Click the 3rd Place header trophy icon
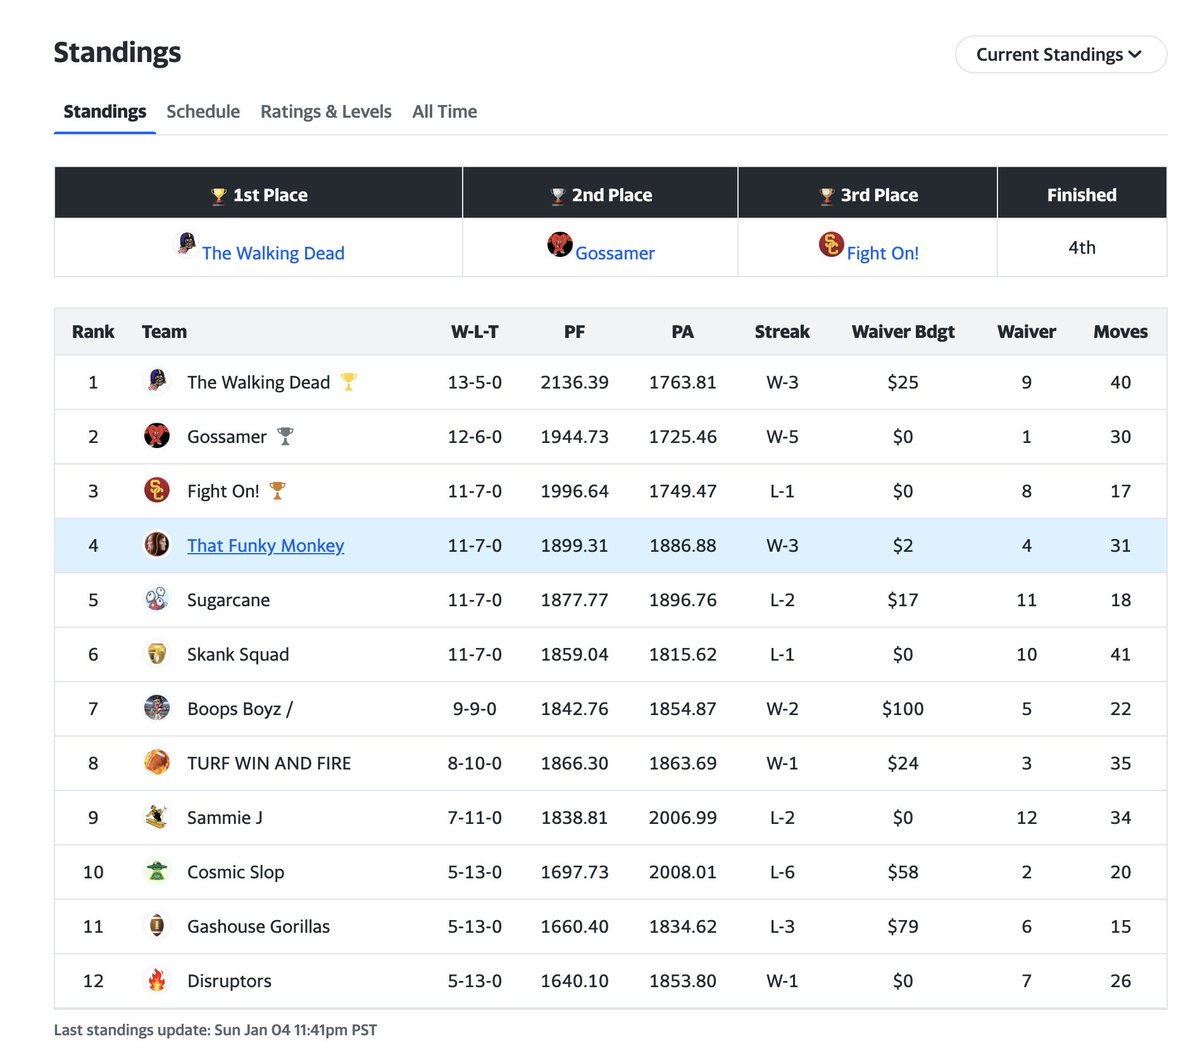Viewport: 1200px width, 1053px height. tap(827, 196)
